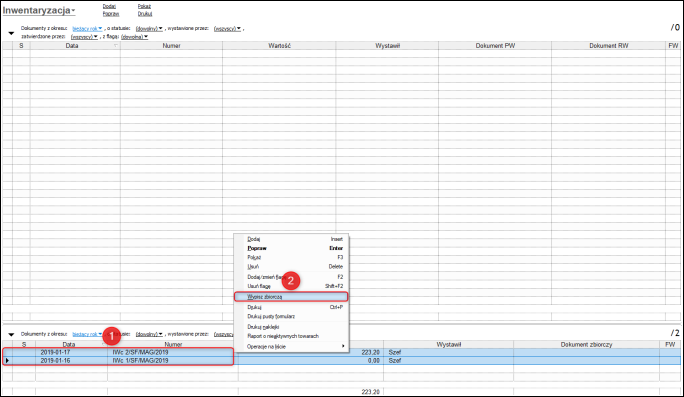684x397 pixels.
Task: Click the Drukuj link at top
Action: pyautogui.click(x=145, y=14)
